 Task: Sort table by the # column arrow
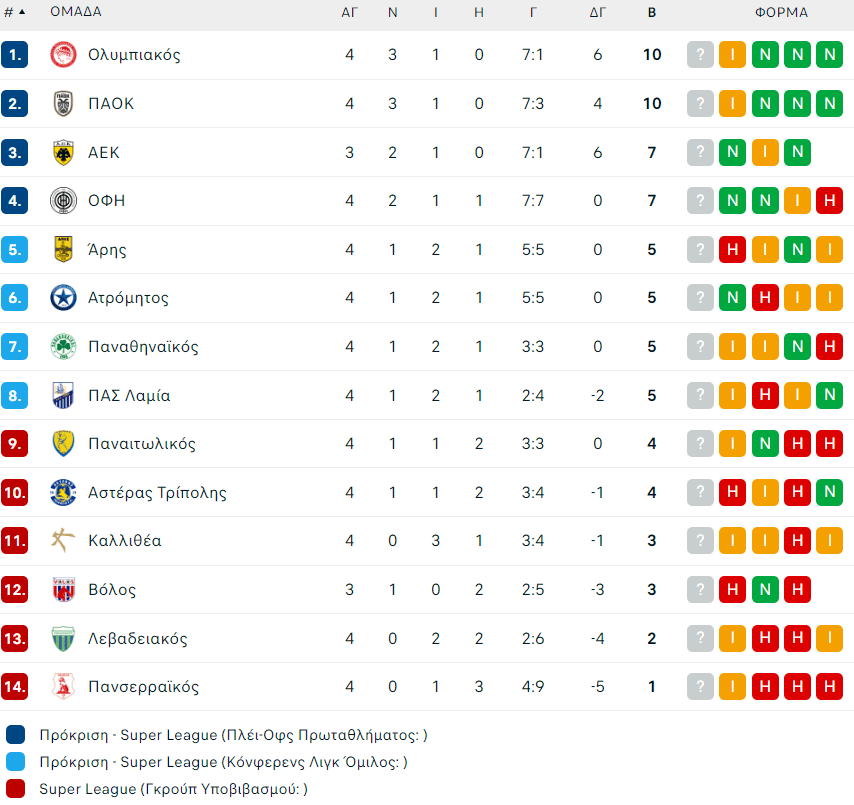22,13
